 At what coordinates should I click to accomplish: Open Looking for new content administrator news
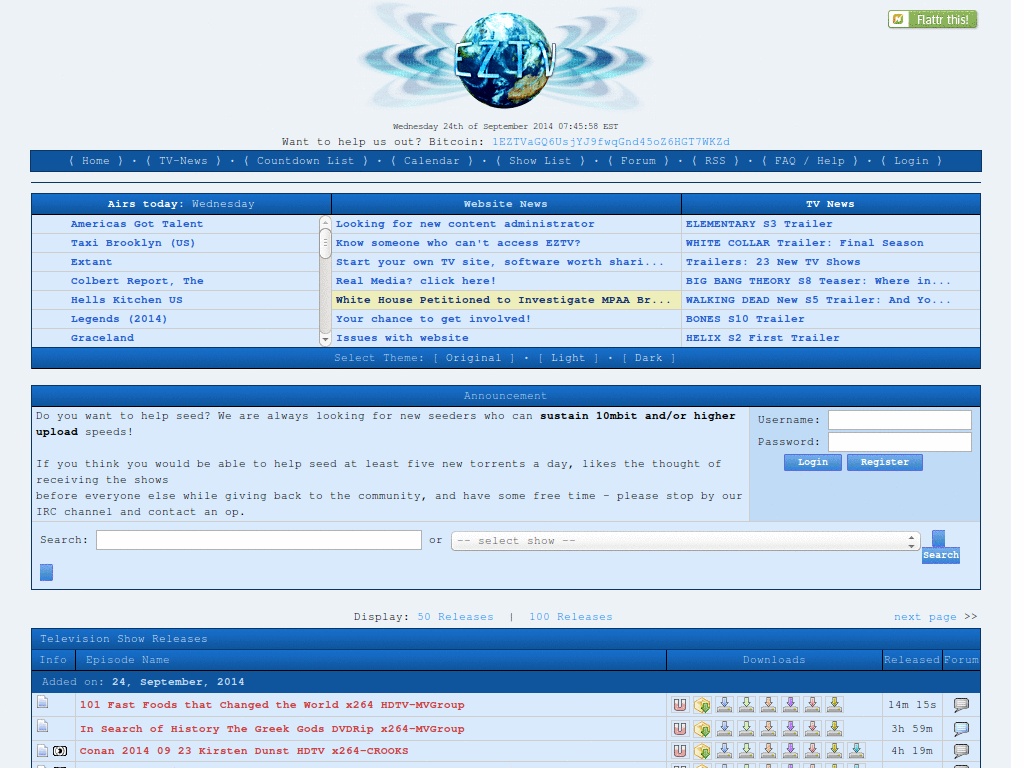[x=465, y=224]
